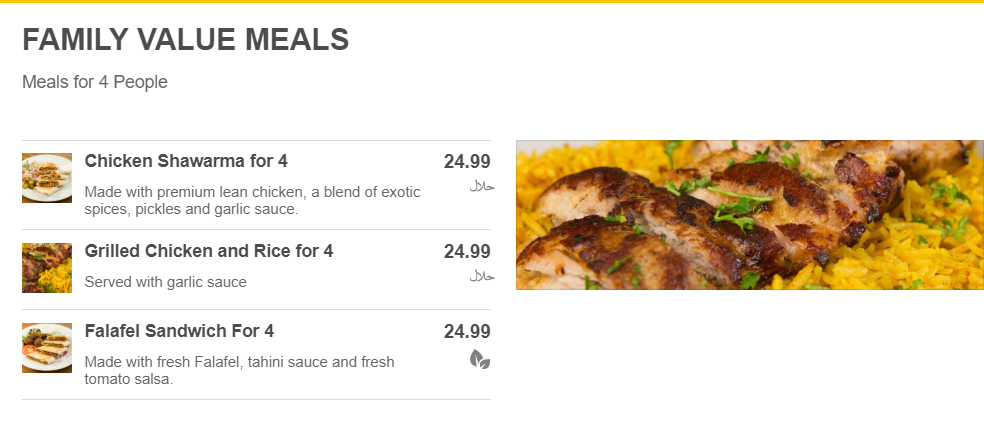Viewport: 984px width, 438px height.
Task: Open the Grilled Chicken and Rice thumbnail
Action: pyautogui.click(x=47, y=268)
